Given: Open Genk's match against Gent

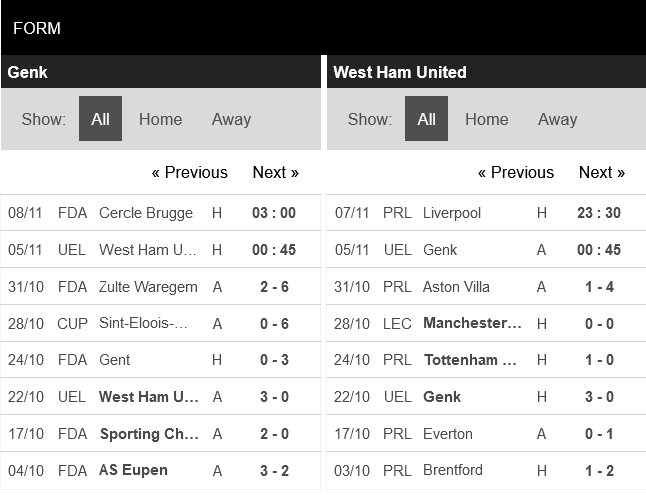Looking at the screenshot, I should pos(115,360).
